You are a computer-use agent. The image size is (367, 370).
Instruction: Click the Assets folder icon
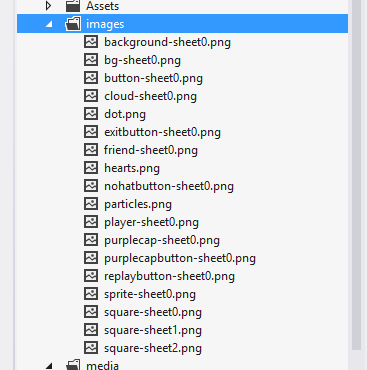click(73, 6)
